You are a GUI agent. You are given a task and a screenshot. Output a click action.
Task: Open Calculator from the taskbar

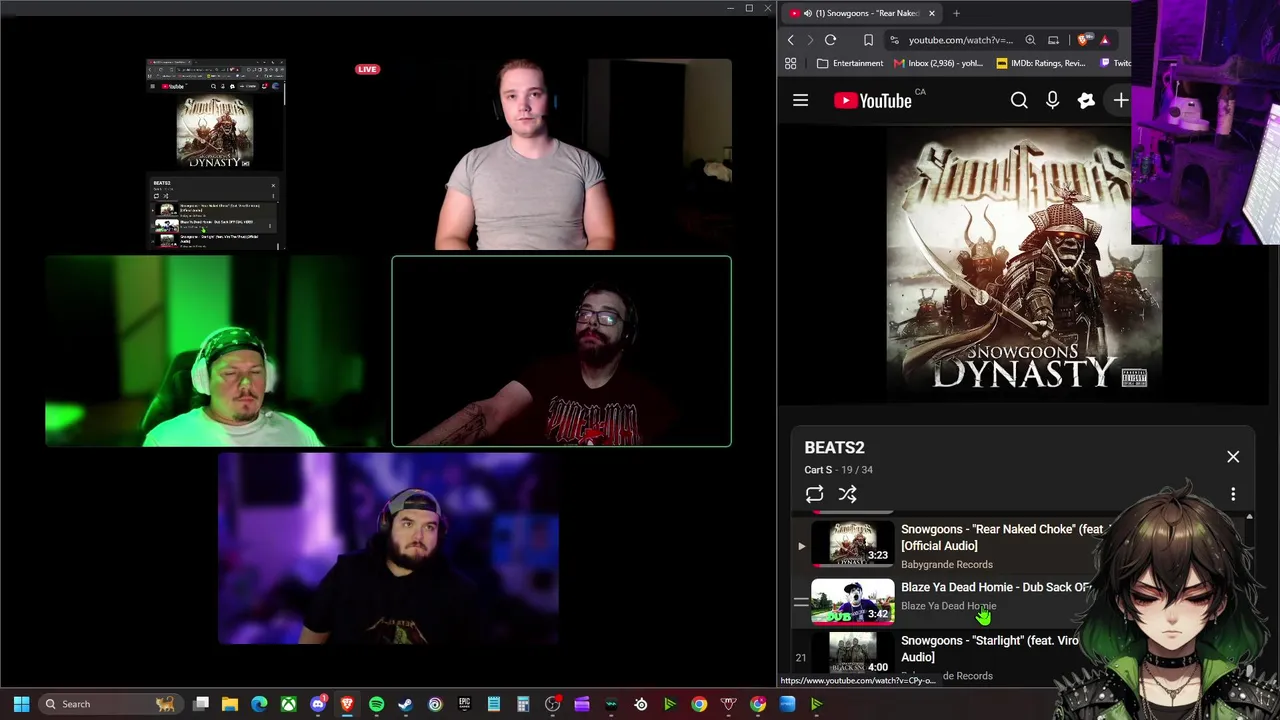click(x=523, y=704)
